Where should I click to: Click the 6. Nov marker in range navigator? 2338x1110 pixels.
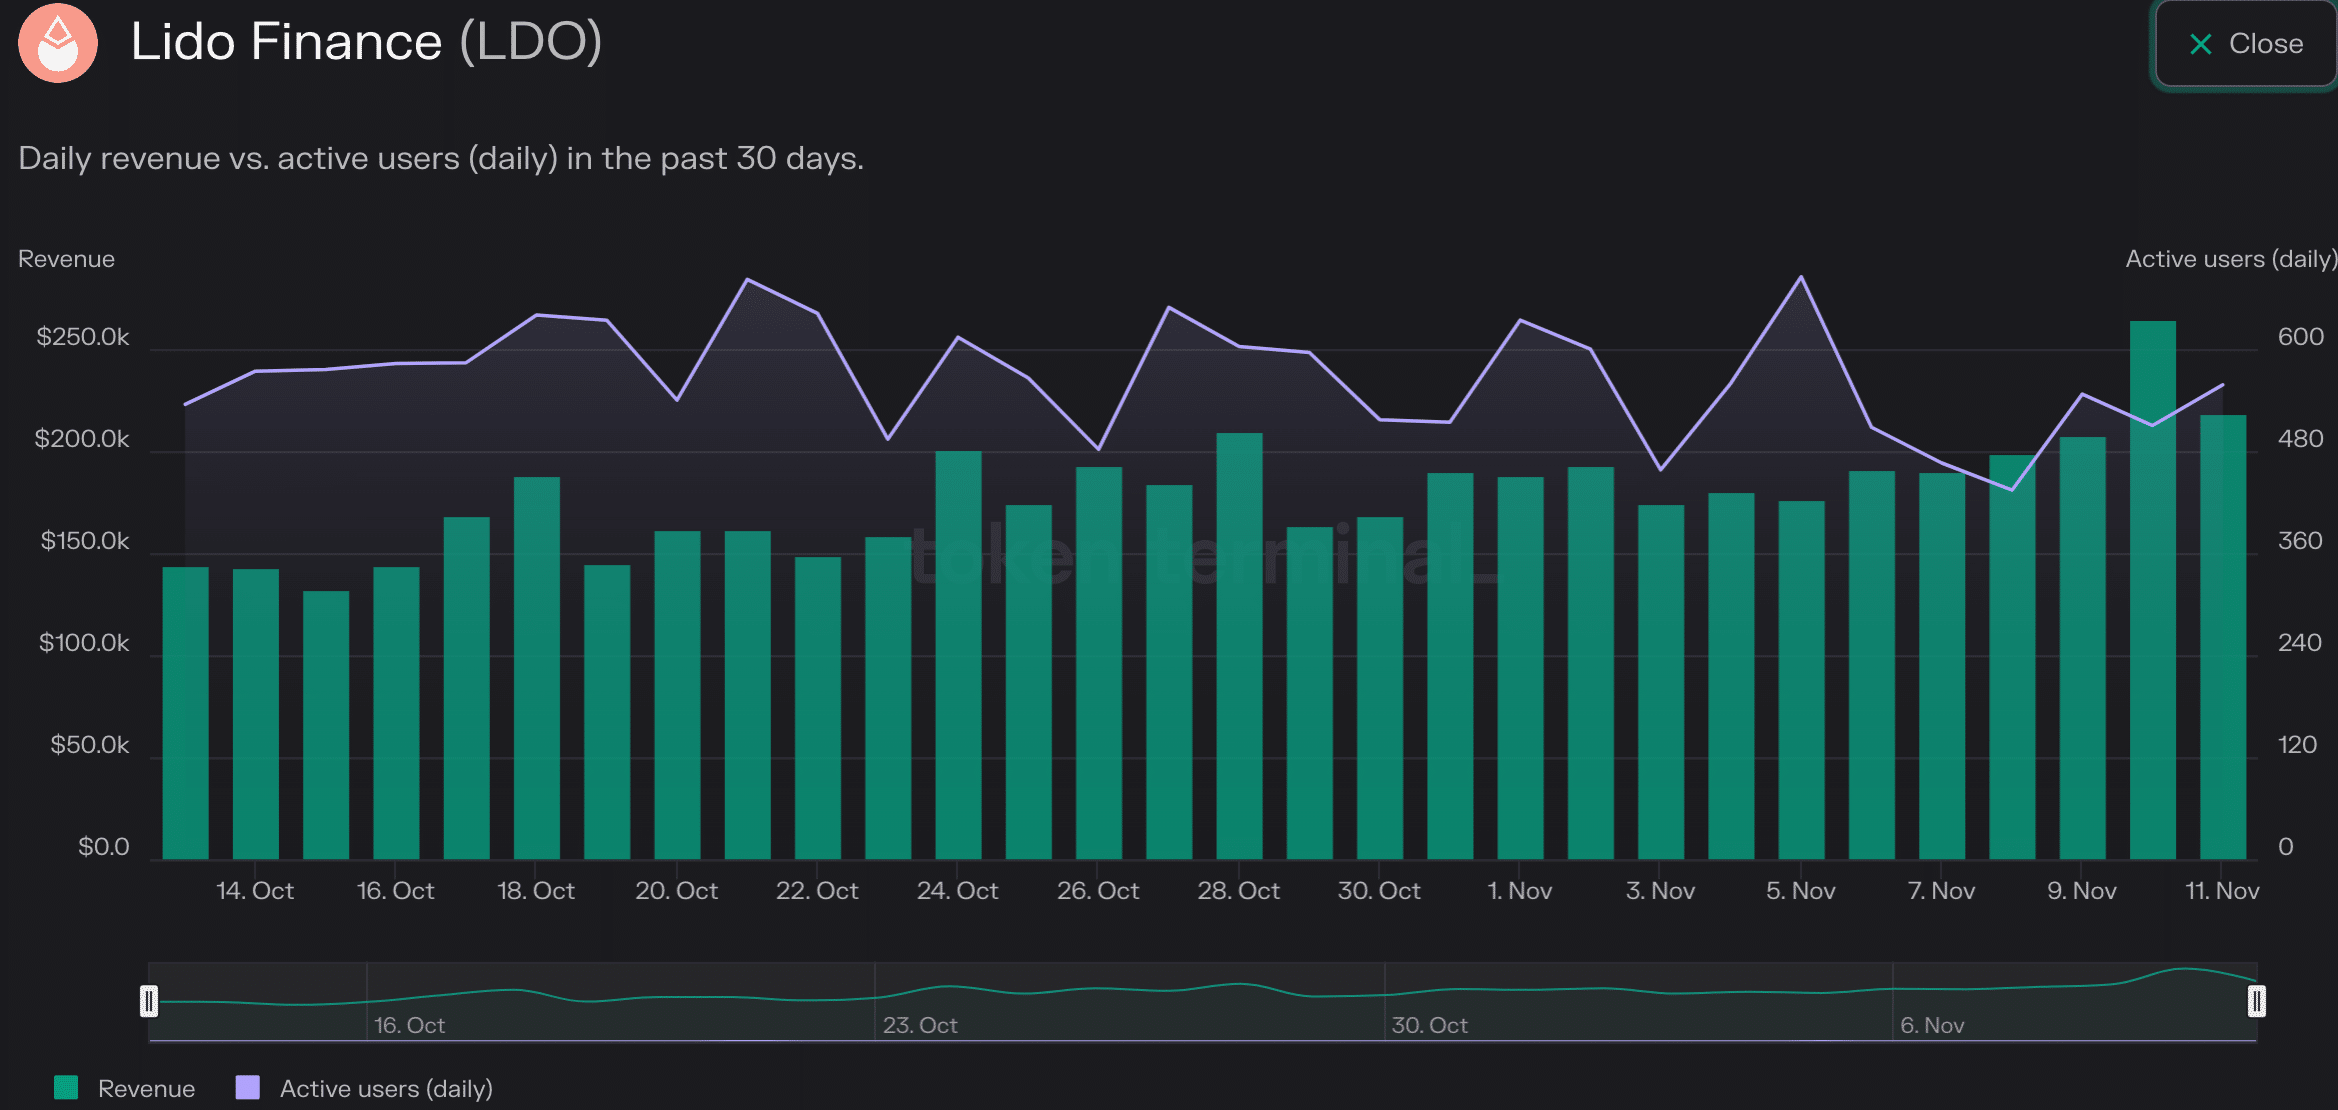(x=1932, y=1025)
